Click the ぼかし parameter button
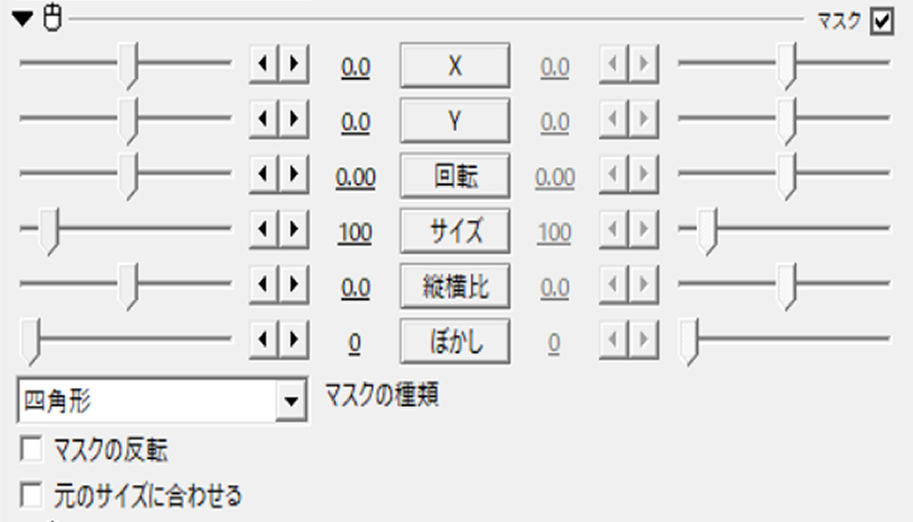 click(455, 341)
